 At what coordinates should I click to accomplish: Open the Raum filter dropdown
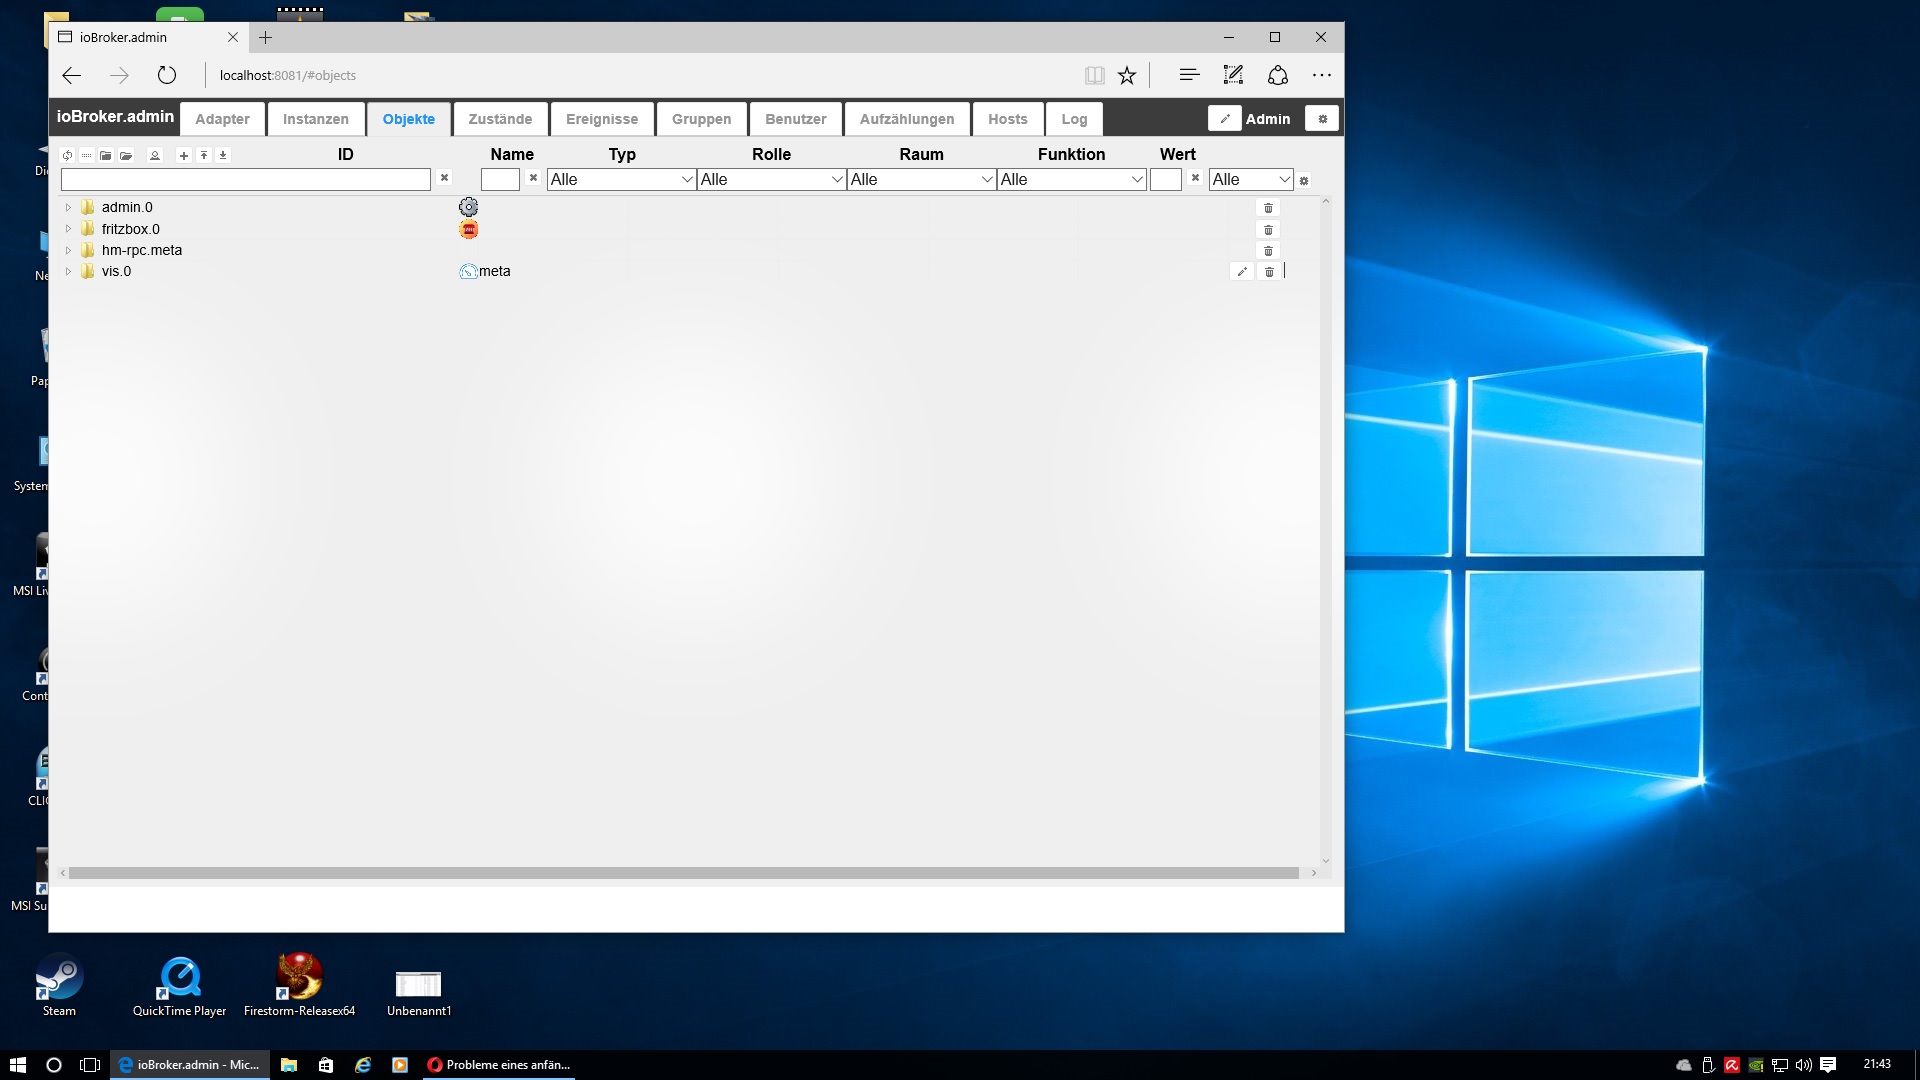coord(921,179)
